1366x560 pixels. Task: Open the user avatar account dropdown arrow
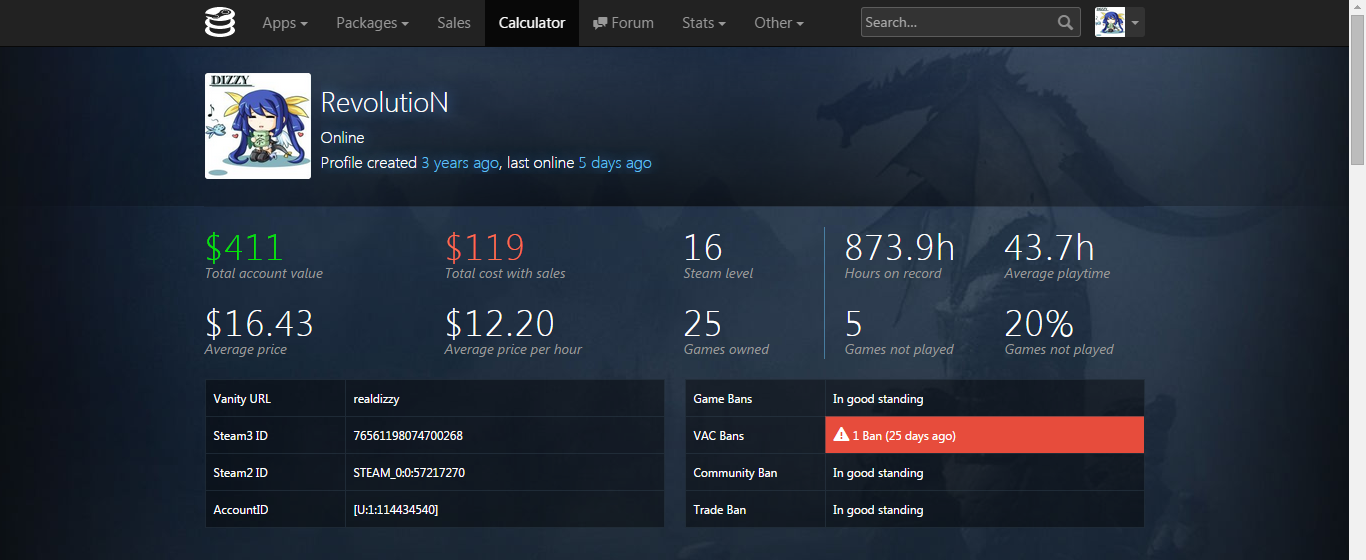point(1135,22)
